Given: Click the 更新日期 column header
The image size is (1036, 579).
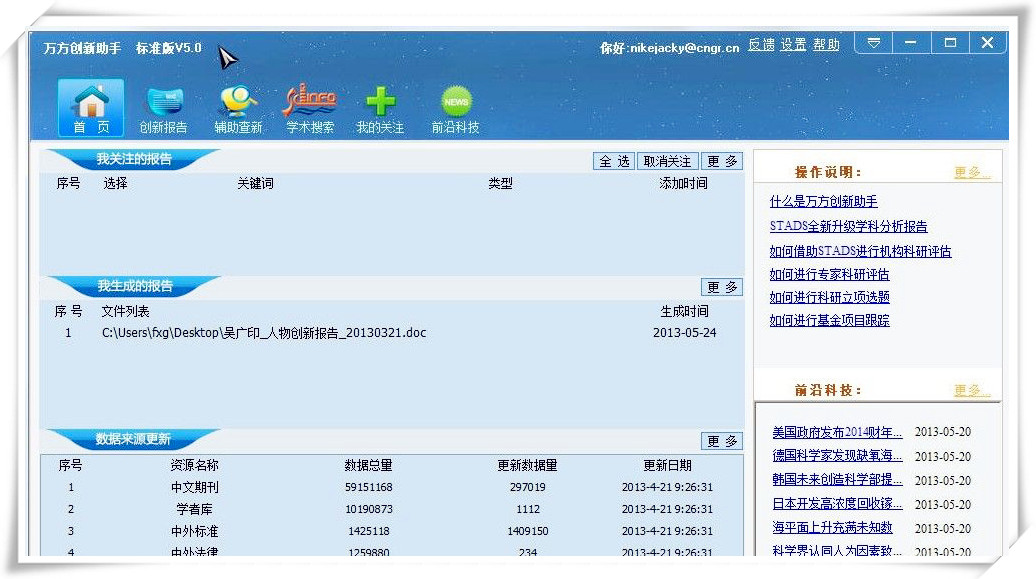Looking at the screenshot, I should (x=667, y=466).
